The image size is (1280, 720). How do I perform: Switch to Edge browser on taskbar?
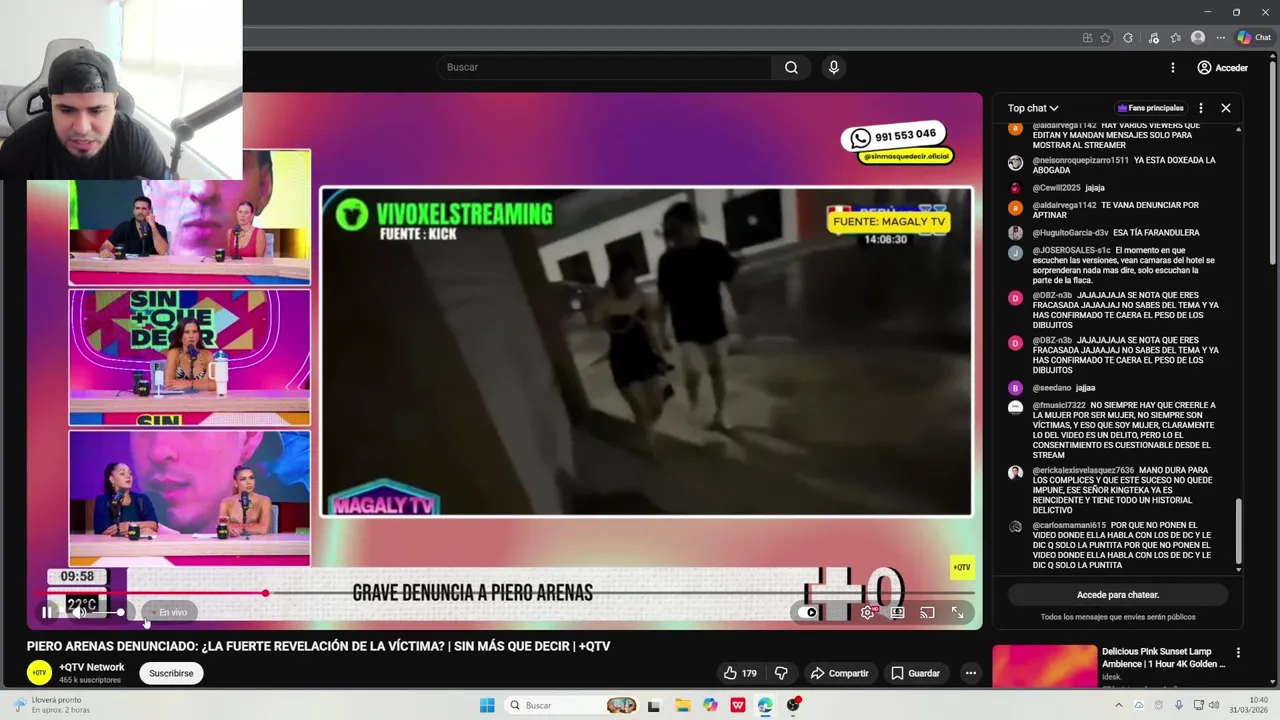coord(765,705)
